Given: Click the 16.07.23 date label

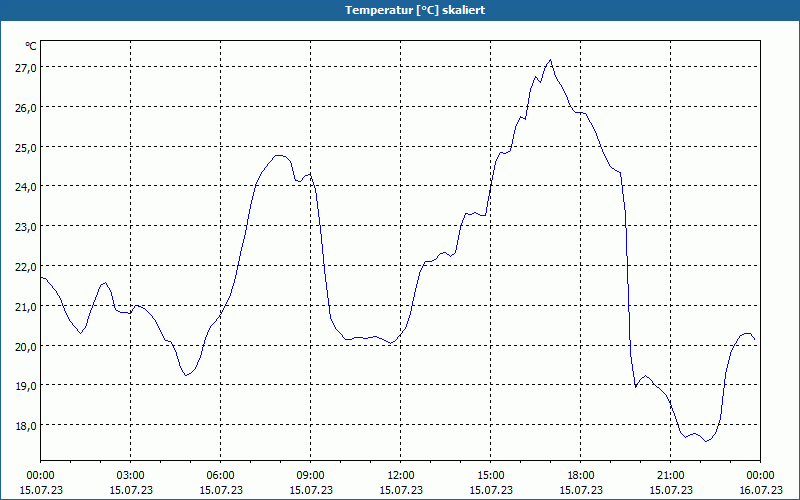Looking at the screenshot, I should pos(761,490).
